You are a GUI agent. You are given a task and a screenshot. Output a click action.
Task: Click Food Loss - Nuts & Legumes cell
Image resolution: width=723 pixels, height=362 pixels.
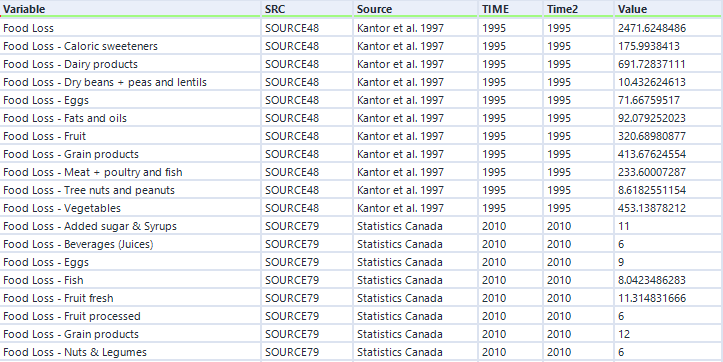point(130,352)
